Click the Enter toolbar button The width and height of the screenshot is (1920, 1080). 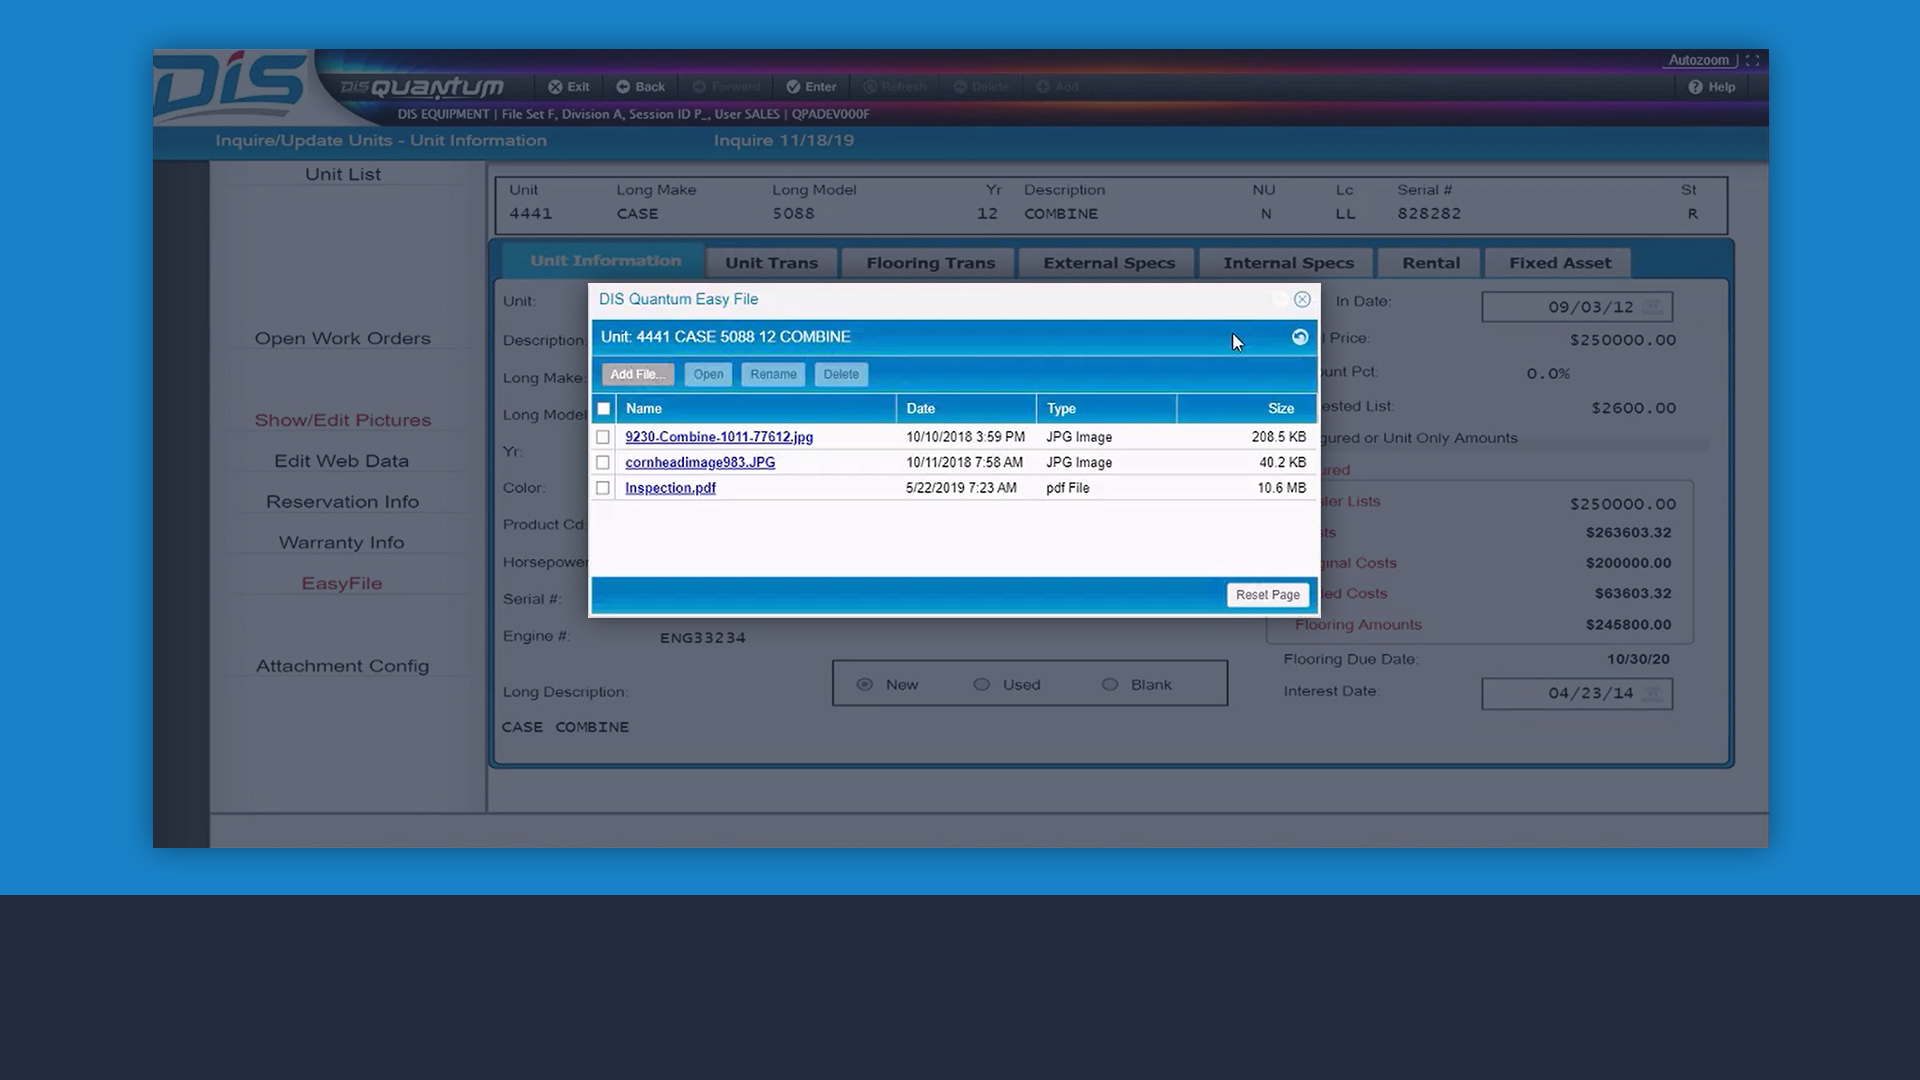[811, 87]
